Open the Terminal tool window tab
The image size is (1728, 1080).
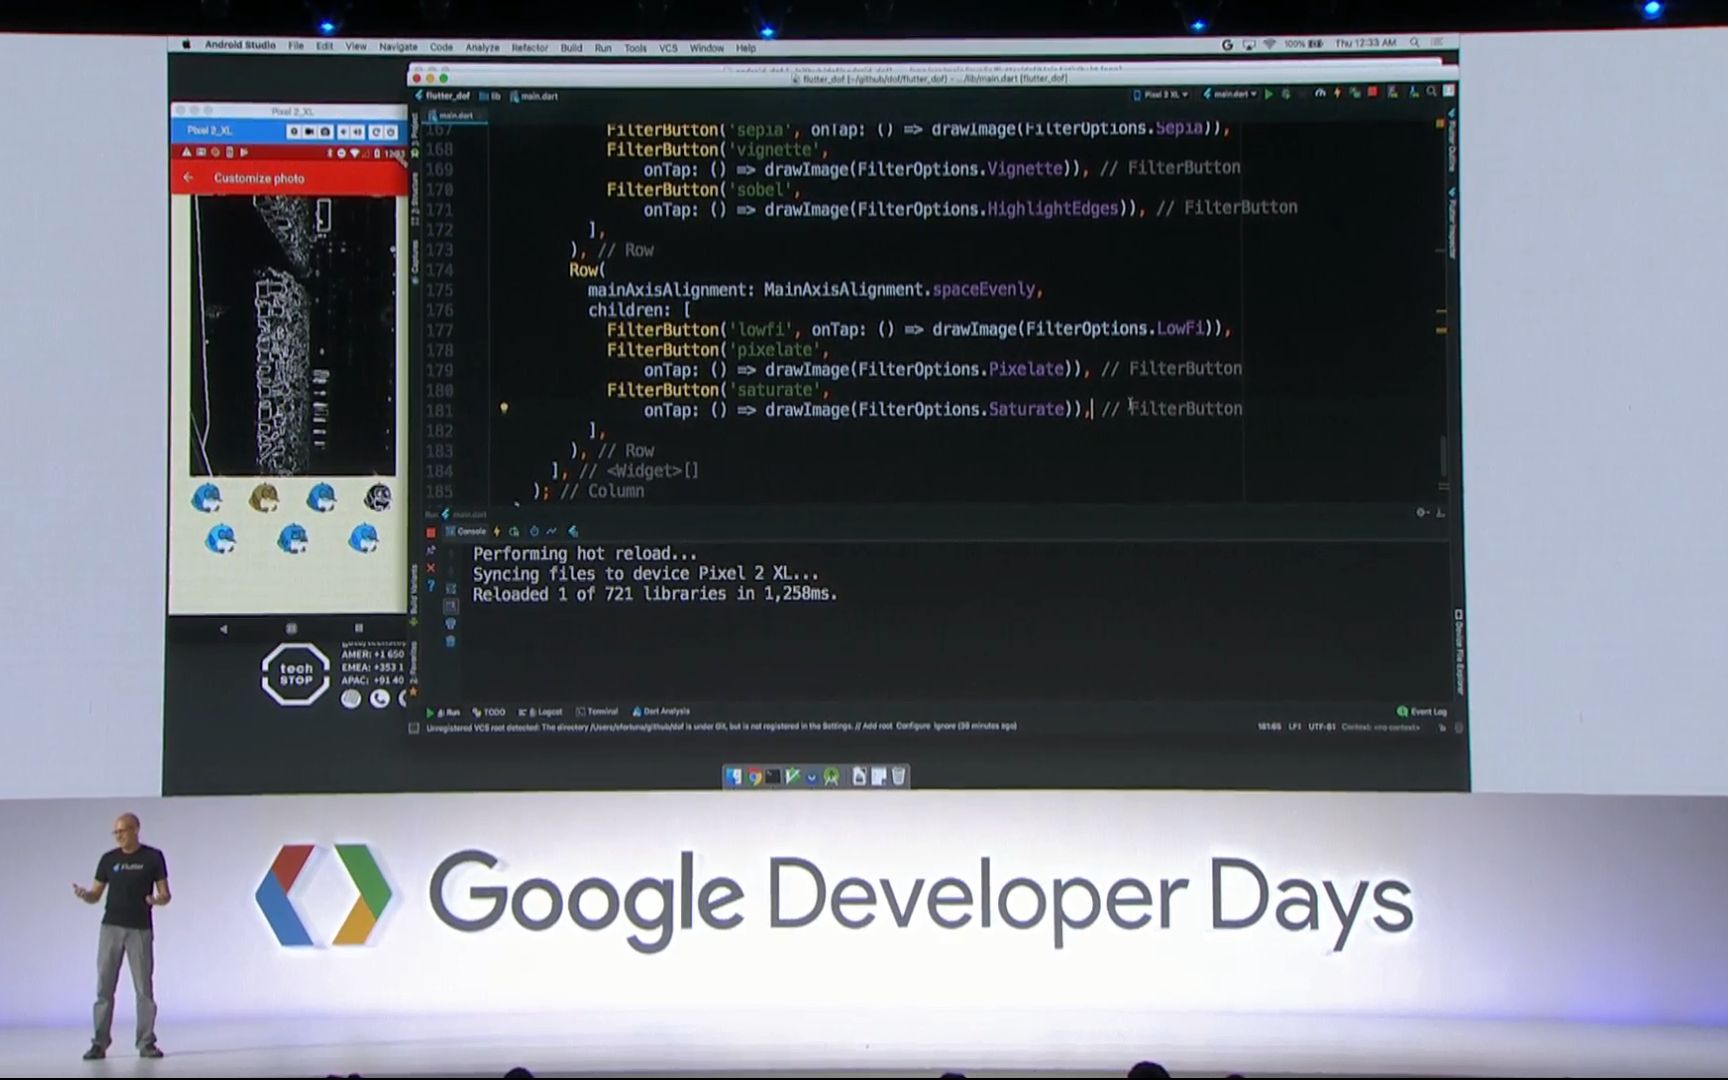coord(597,712)
